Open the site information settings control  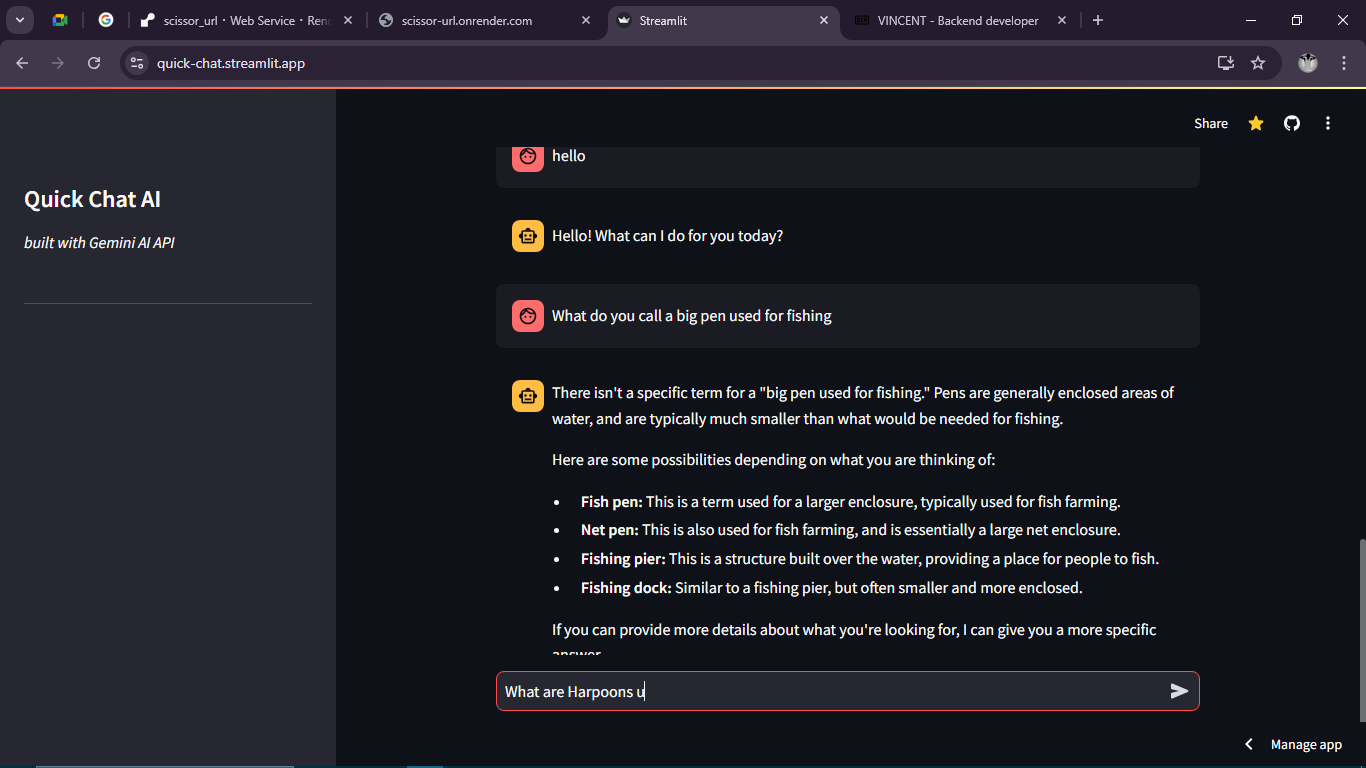135,62
